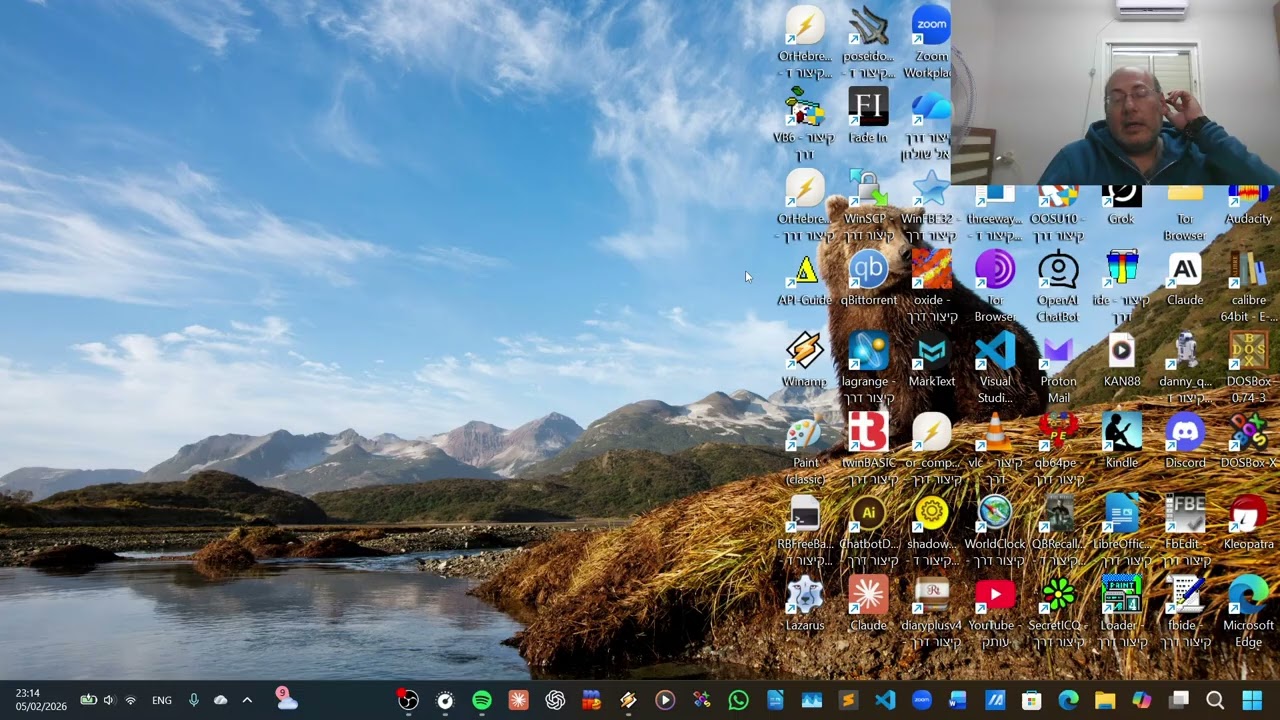
Task: Open the DOSBox-X desktop shortcut
Action: coord(1248,440)
